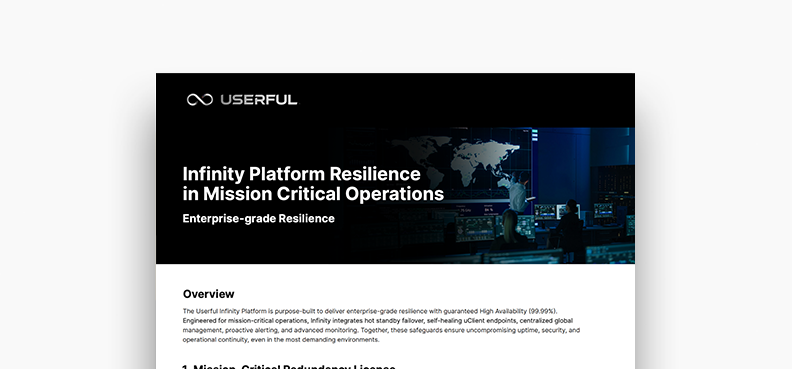The height and width of the screenshot is (369, 792).
Task: Click the USERFUL wordmark text
Action: coord(259,100)
